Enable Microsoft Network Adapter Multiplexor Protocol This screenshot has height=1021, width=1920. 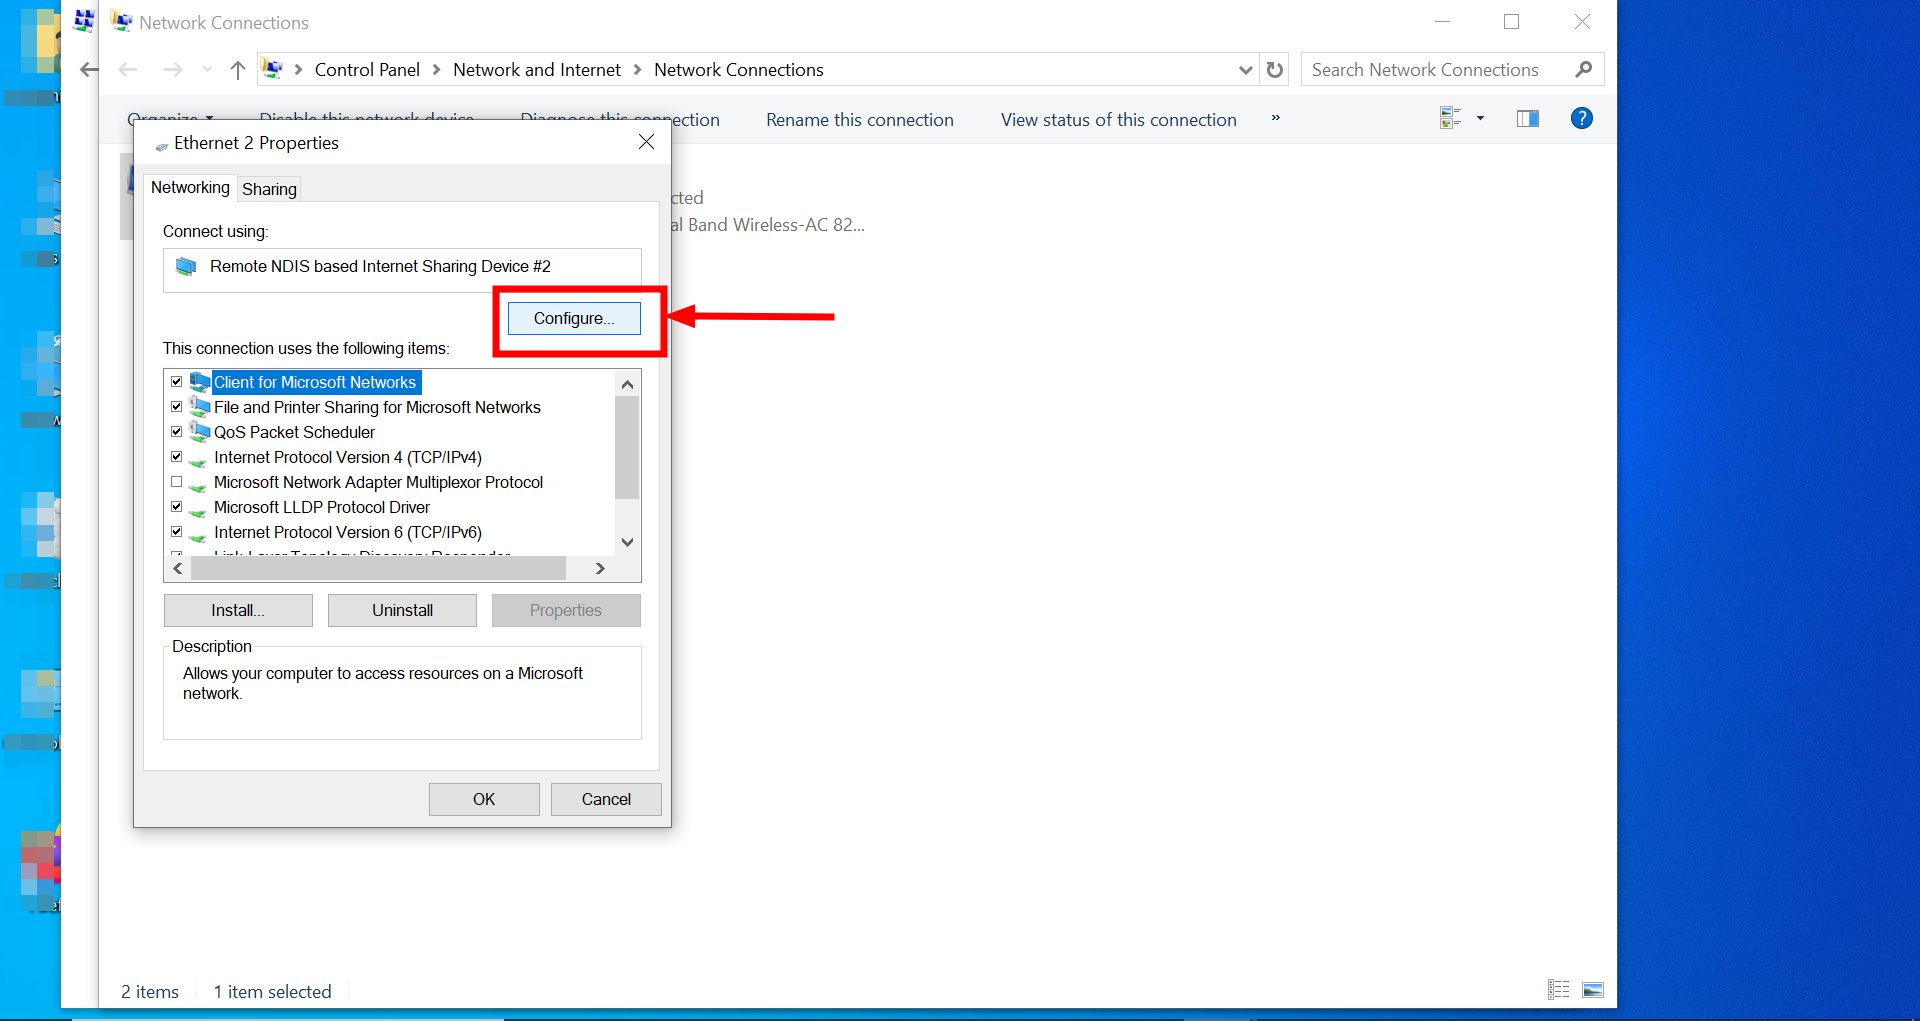tap(177, 482)
